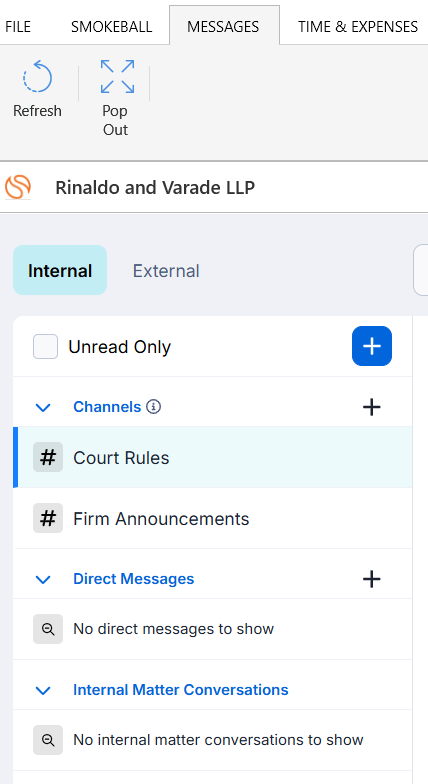
Task: Open the TIME & EXPENSES tab
Action: pos(358,26)
